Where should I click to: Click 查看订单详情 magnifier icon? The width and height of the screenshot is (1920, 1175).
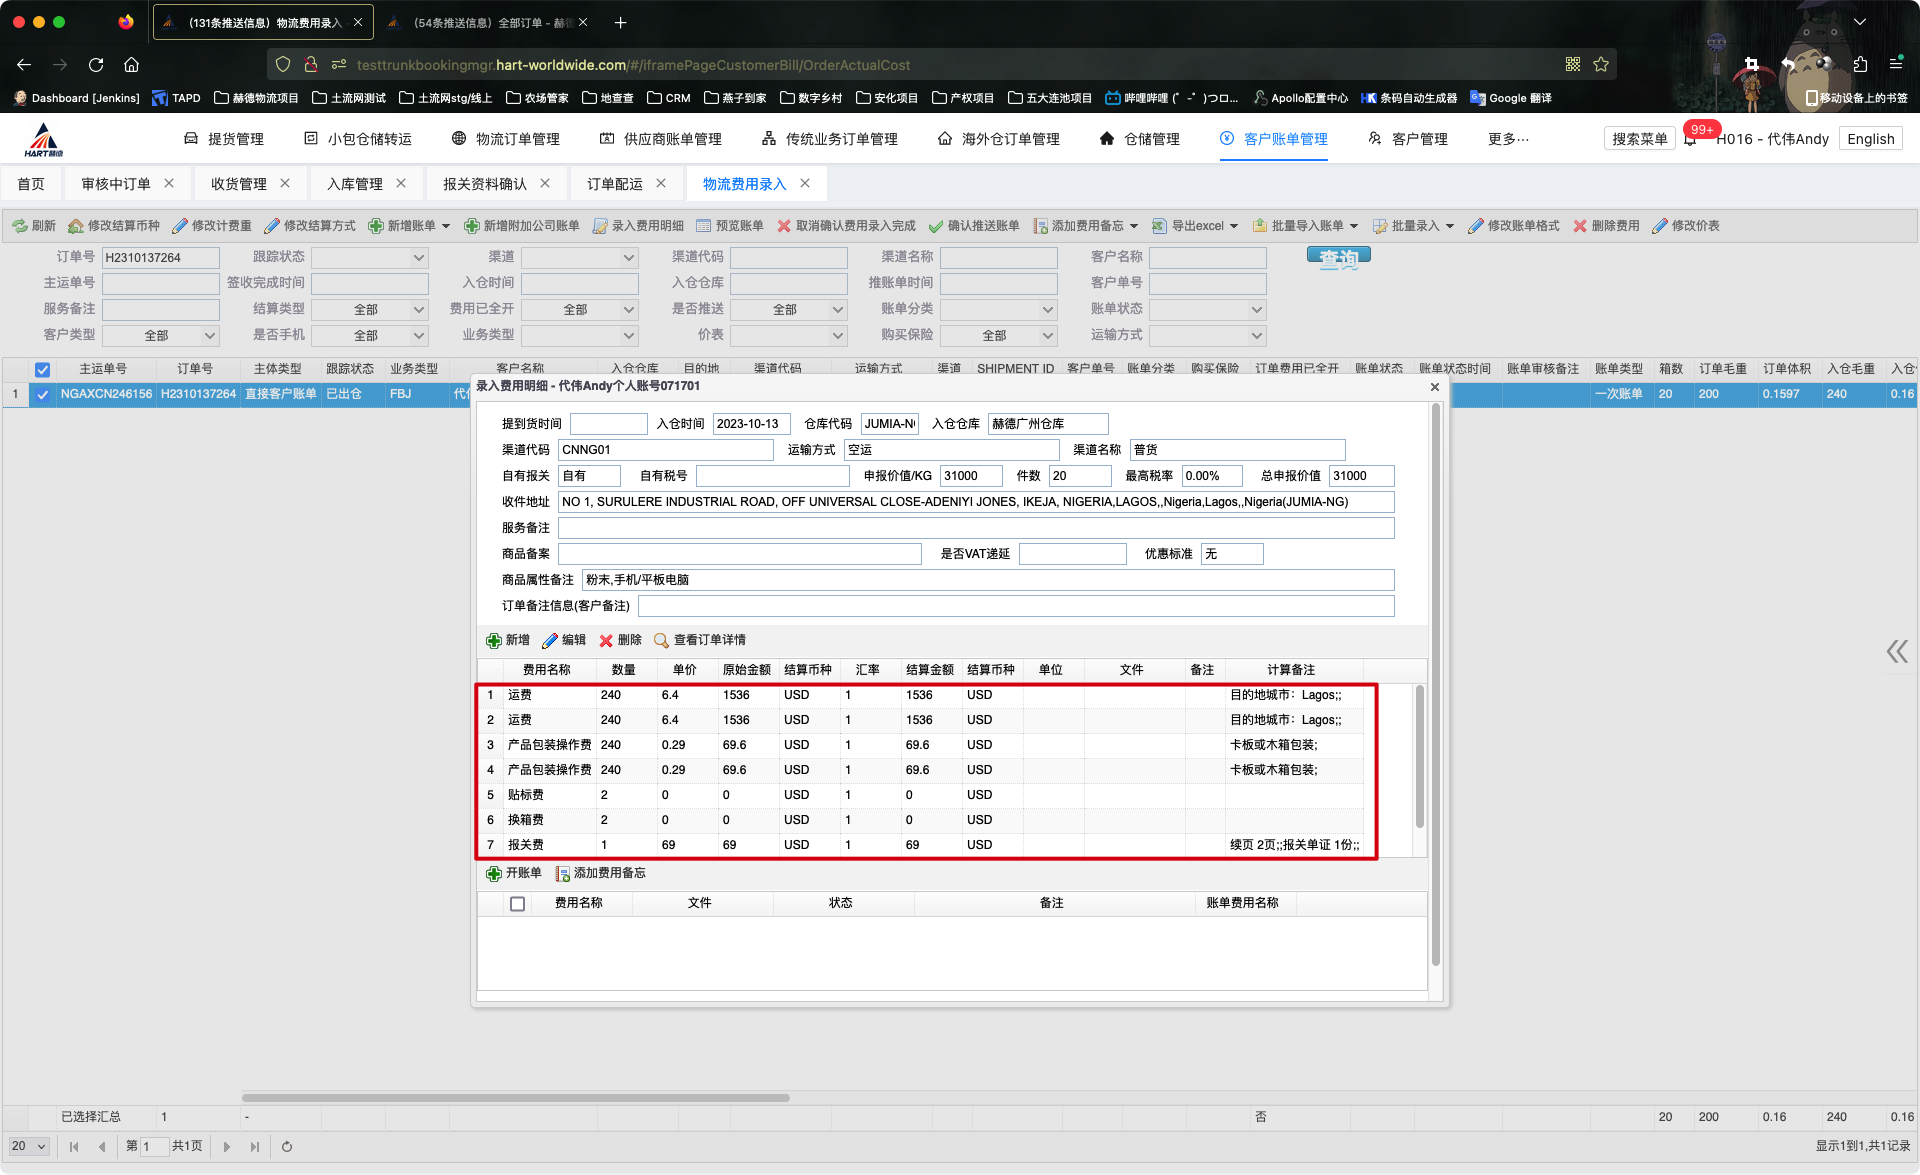[661, 641]
